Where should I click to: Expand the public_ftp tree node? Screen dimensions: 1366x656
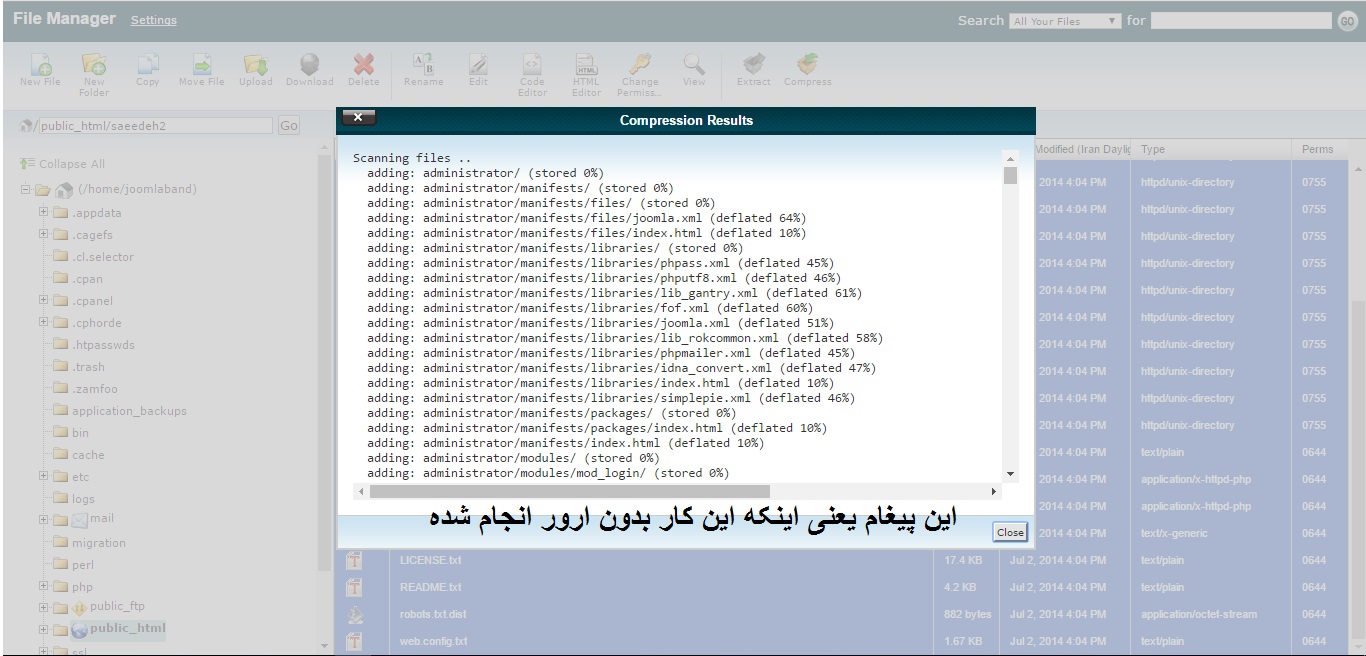44,607
